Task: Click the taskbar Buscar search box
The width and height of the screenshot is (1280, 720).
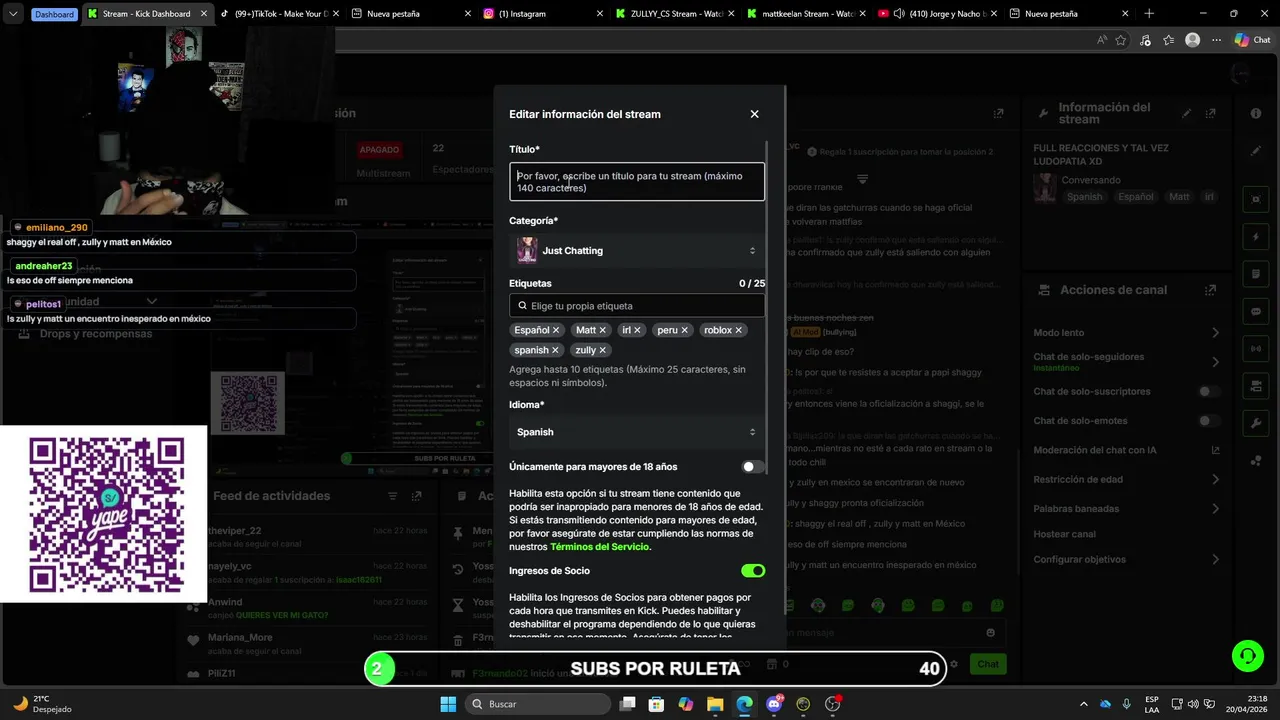Action: (x=539, y=704)
